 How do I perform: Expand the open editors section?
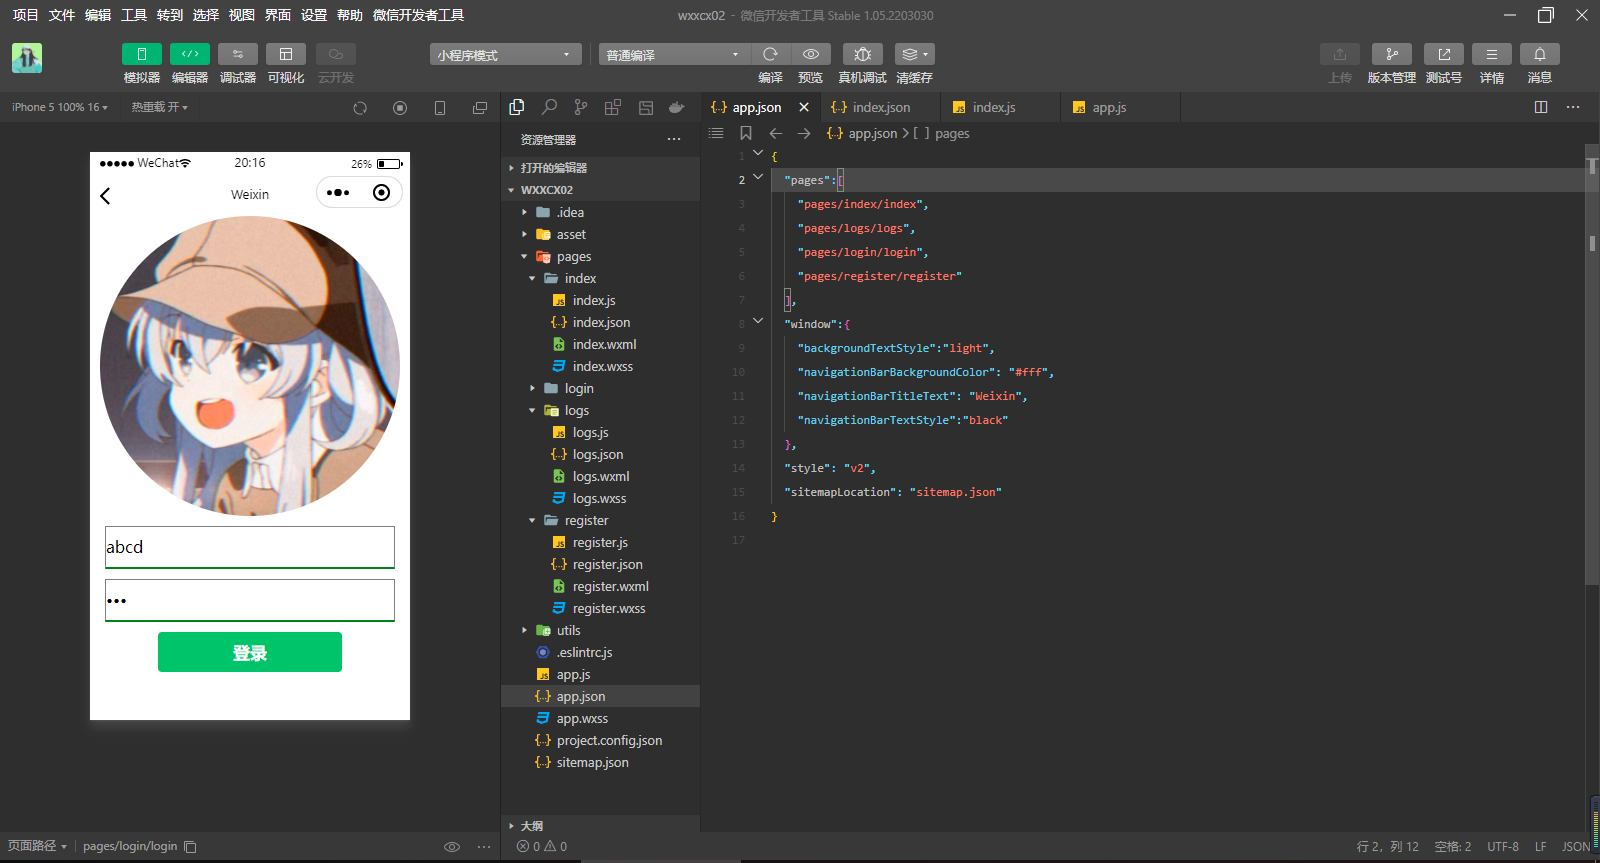pos(600,168)
